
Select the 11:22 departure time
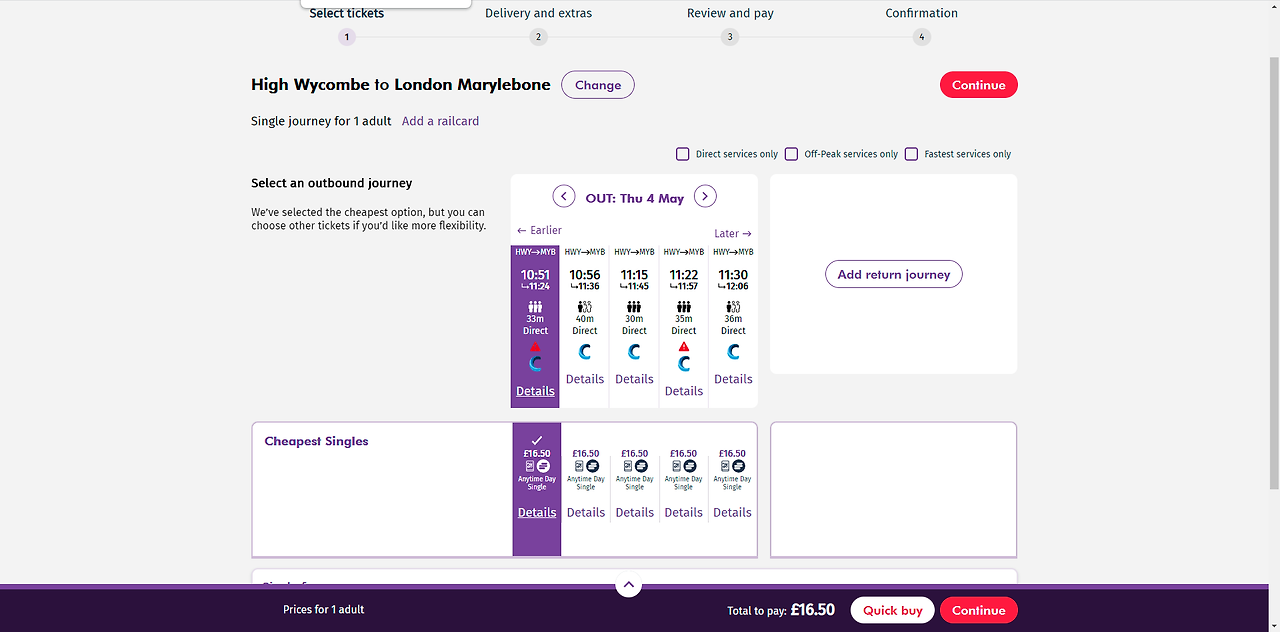tap(684, 275)
